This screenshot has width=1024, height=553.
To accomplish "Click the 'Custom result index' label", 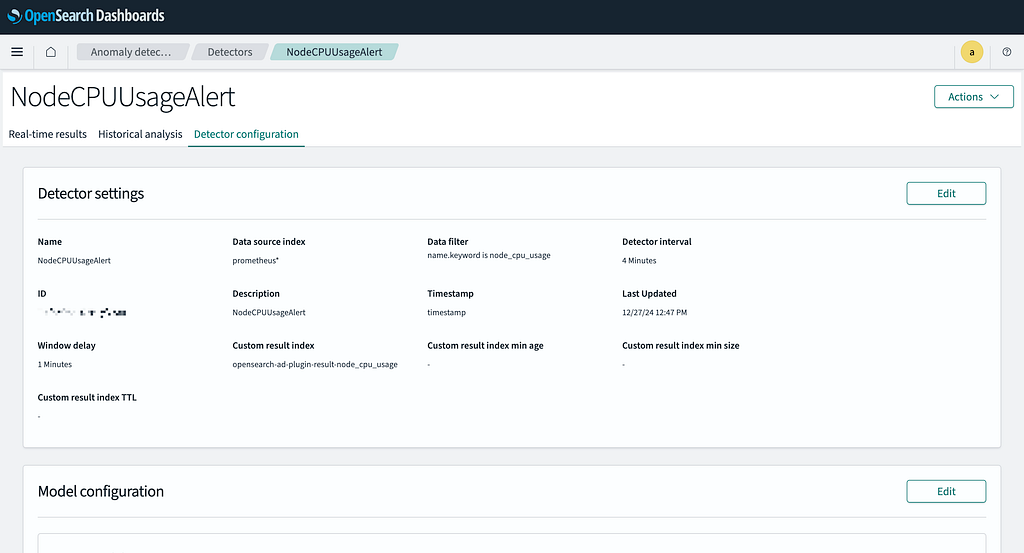I will (x=273, y=346).
